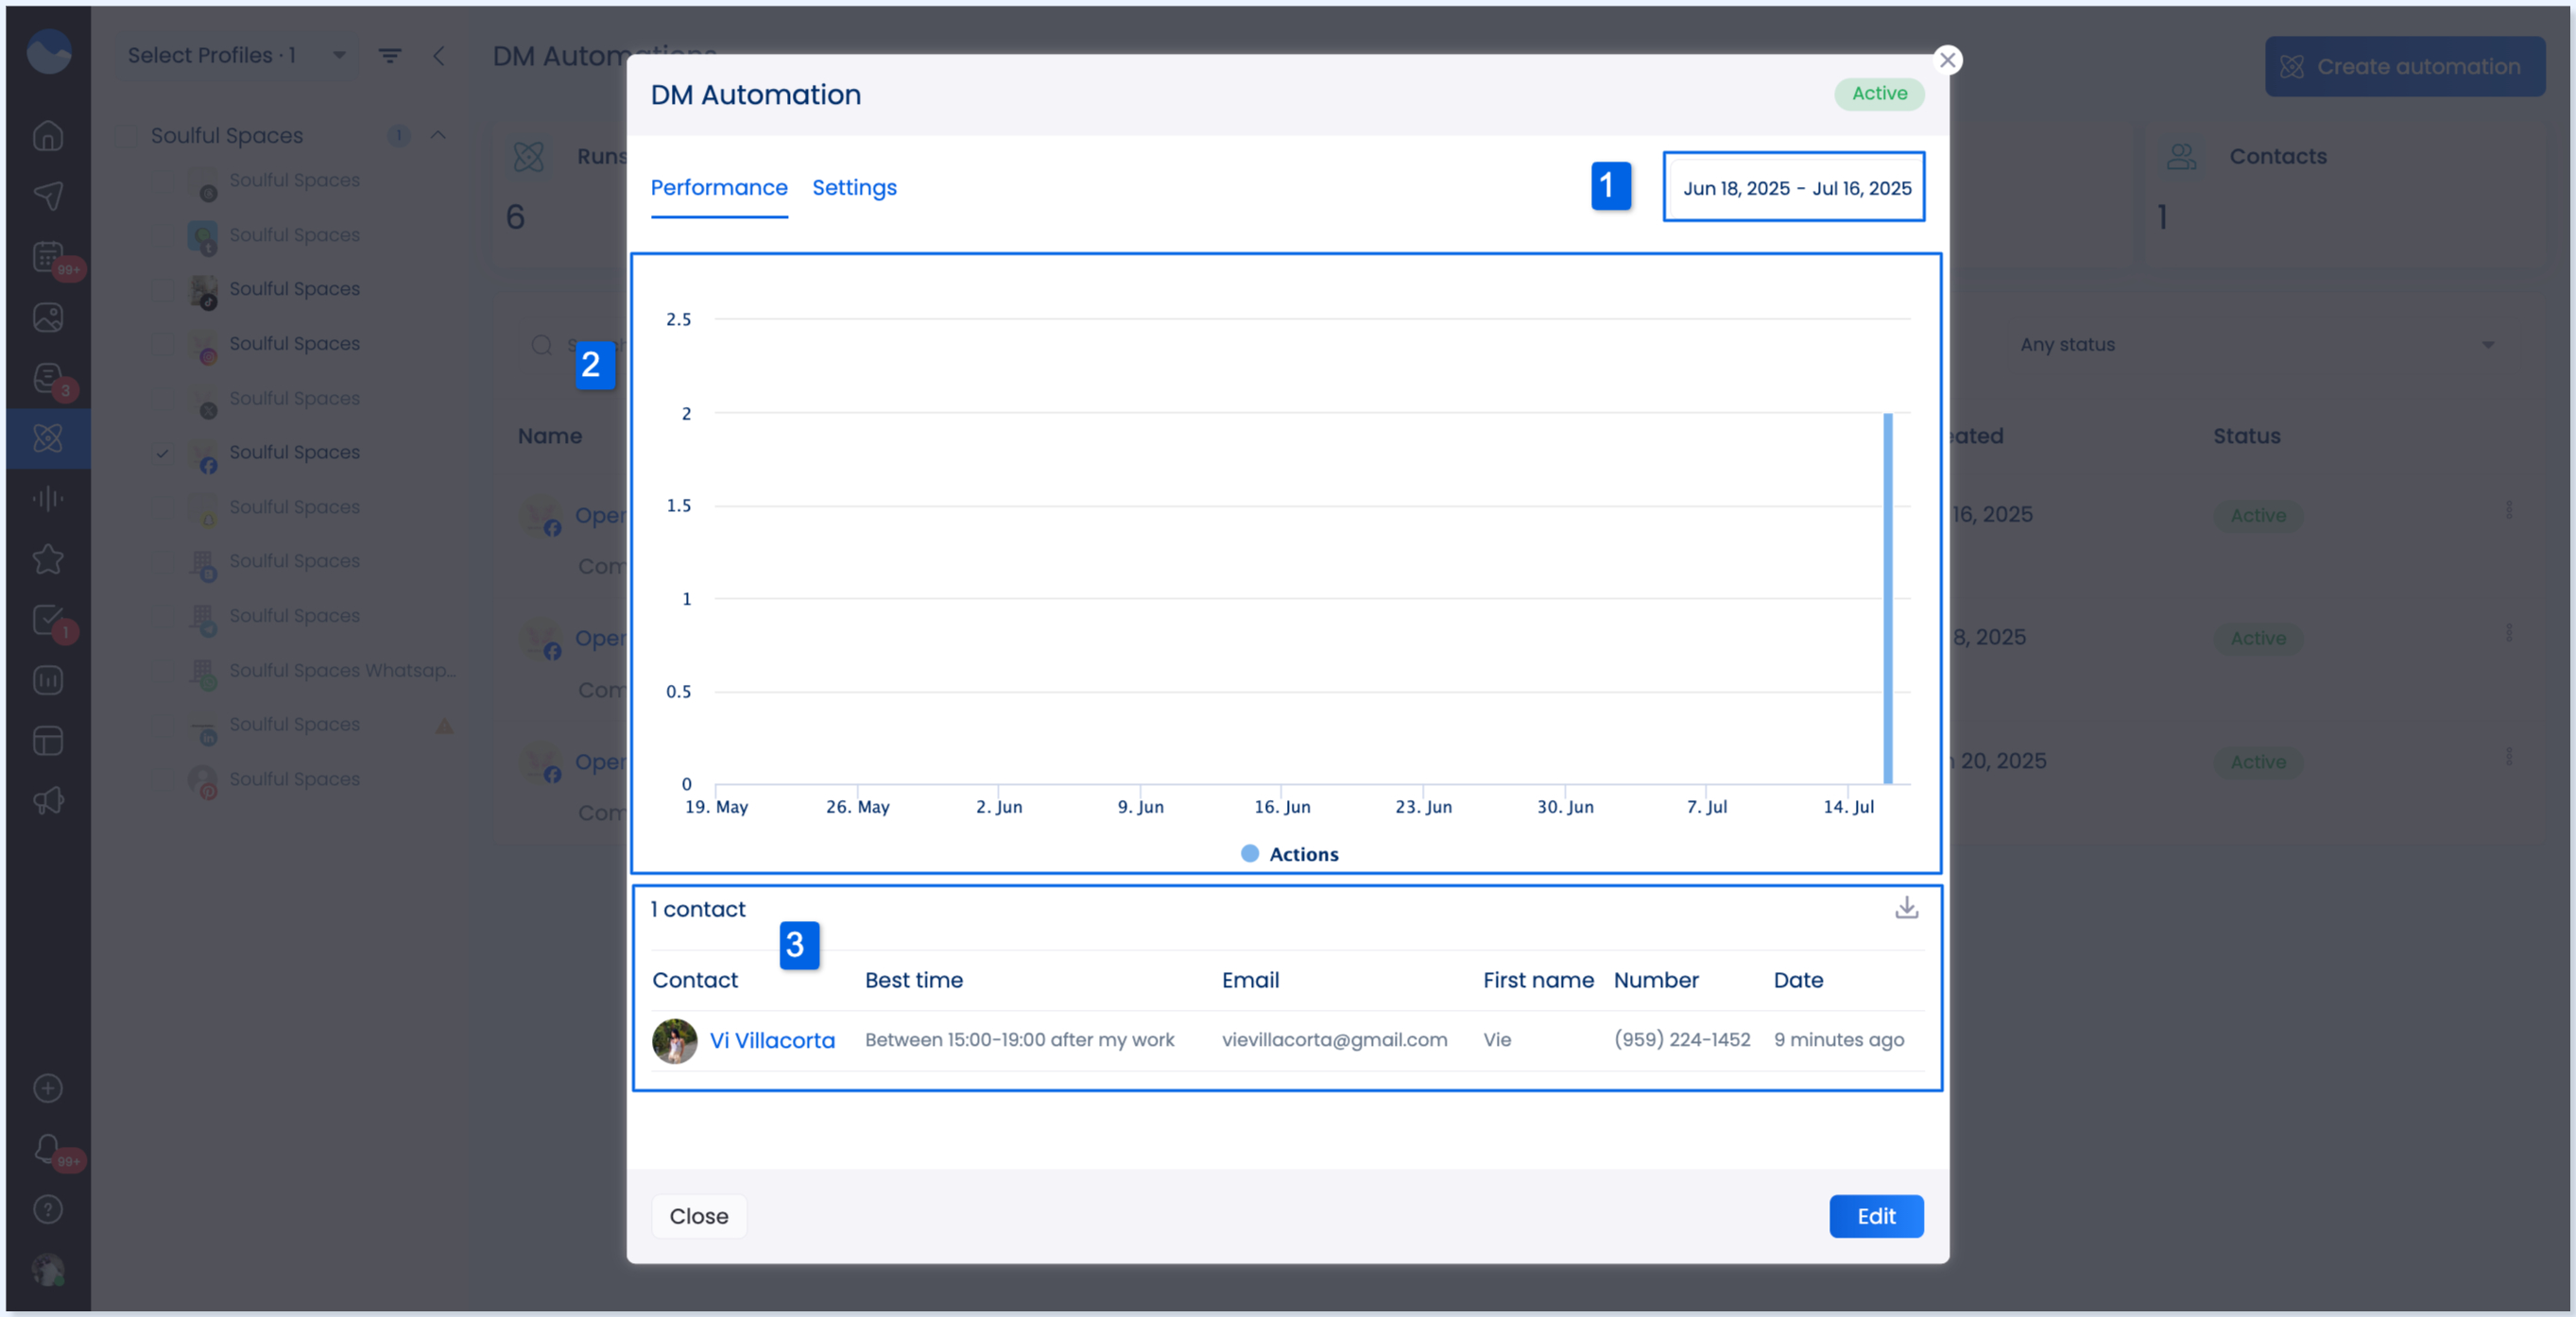Open the listening waveform icon
The height and width of the screenshot is (1317, 2576).
tap(48, 498)
